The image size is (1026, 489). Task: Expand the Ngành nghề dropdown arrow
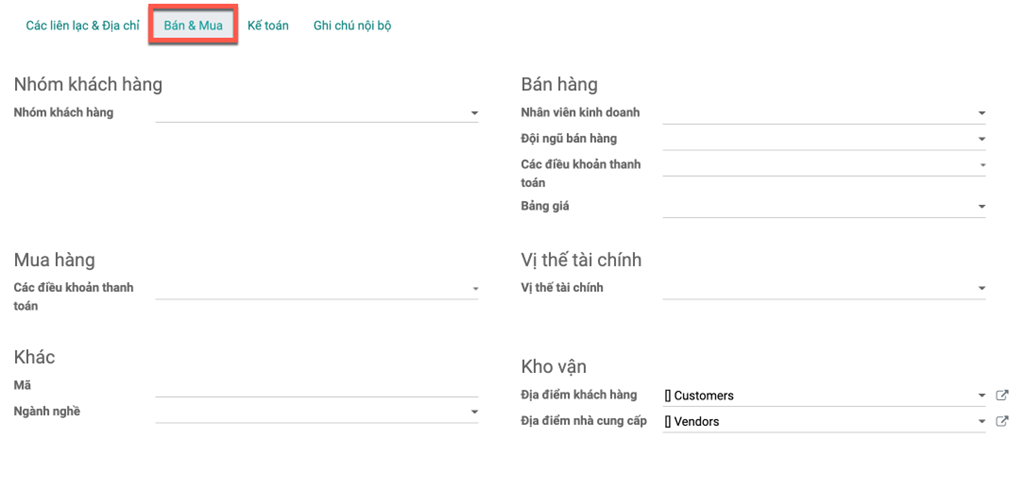click(x=474, y=412)
